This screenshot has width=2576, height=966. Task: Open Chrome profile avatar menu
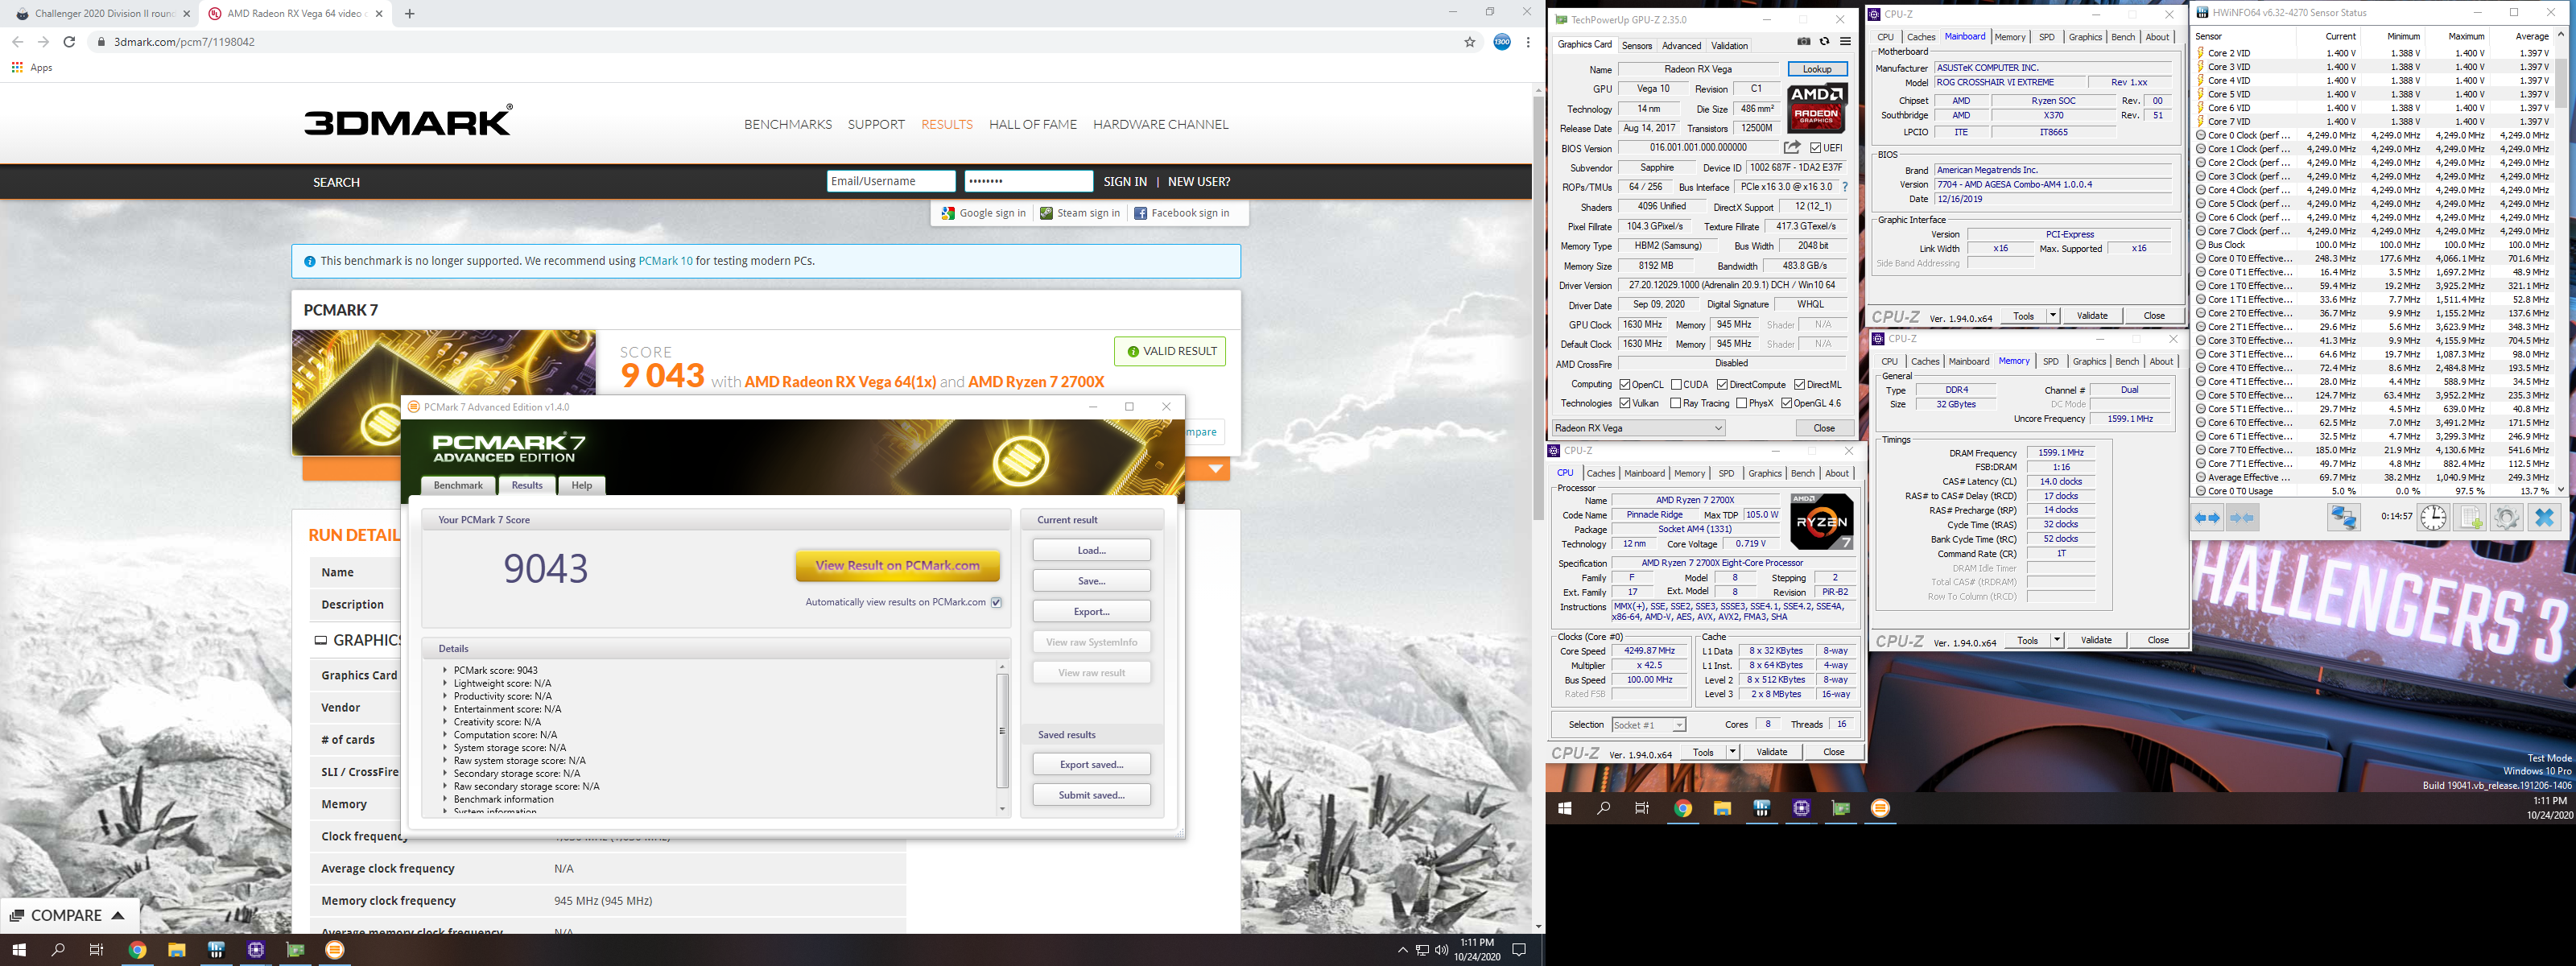(x=1502, y=42)
